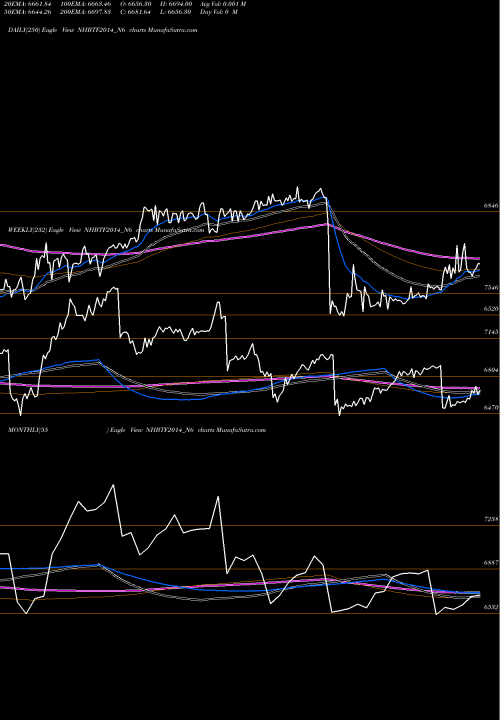Screen dimensions: 500x720
Task: Click the WEEKLY Eagle View chart title
Action: point(106,230)
